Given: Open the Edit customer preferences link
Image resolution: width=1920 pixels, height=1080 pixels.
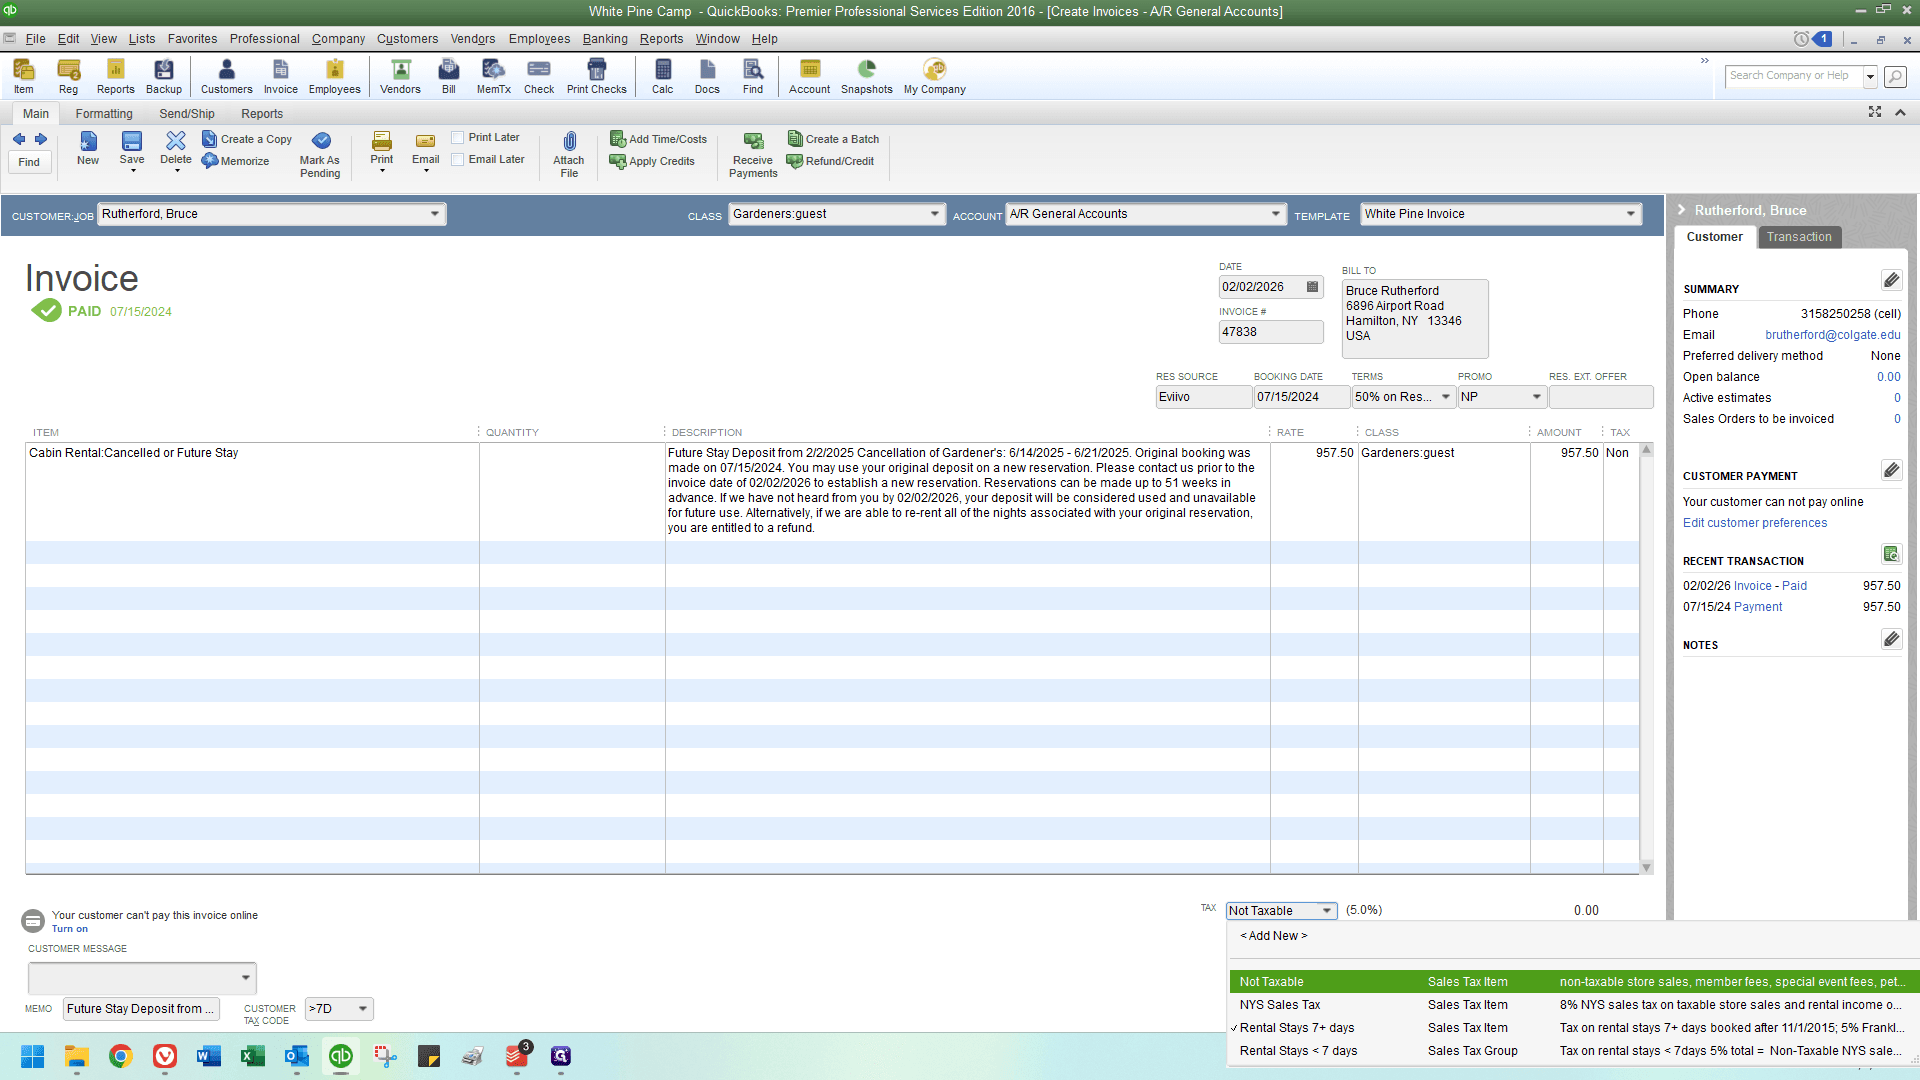Looking at the screenshot, I should [1754, 523].
